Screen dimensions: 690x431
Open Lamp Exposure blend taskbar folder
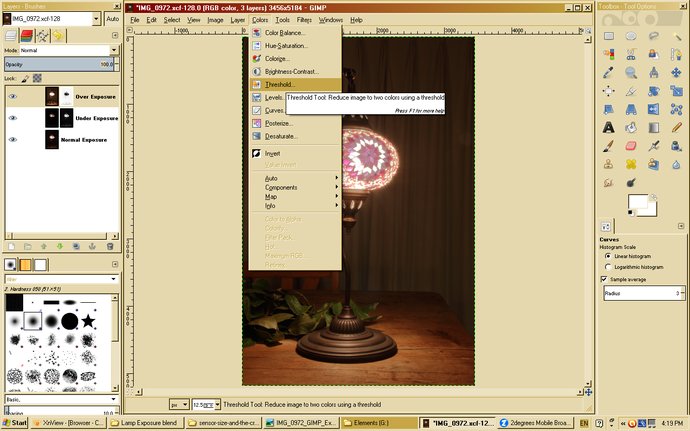[x=146, y=423]
